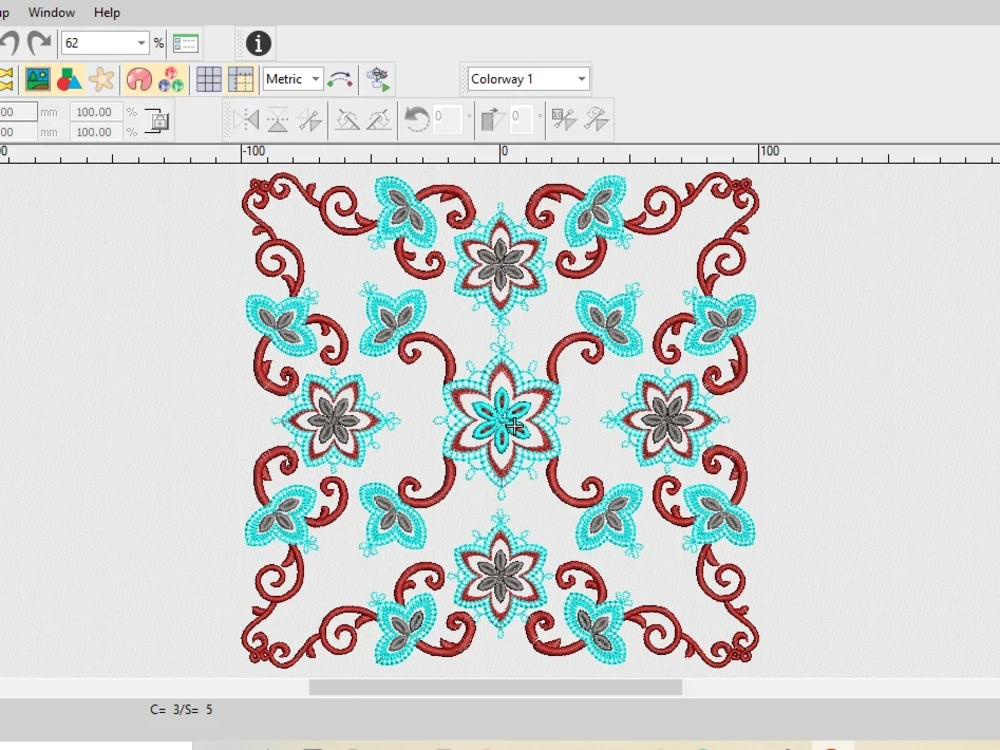Open the Design Information 'i' icon
The height and width of the screenshot is (750, 1000).
click(256, 44)
